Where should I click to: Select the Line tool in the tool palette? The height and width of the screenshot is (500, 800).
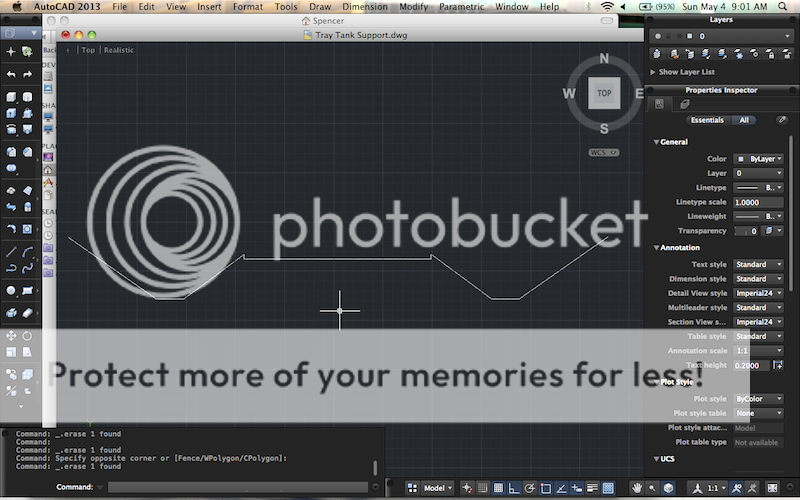point(11,251)
